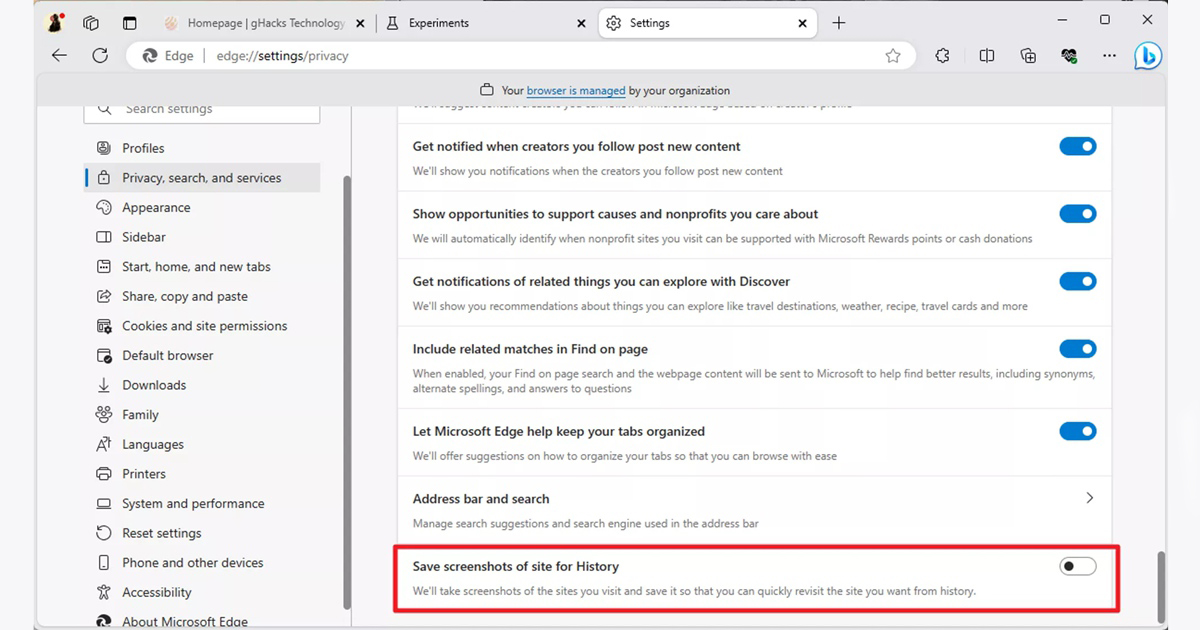Image resolution: width=1200 pixels, height=630 pixels.
Task: Open Profiles settings section
Action: click(x=202, y=148)
